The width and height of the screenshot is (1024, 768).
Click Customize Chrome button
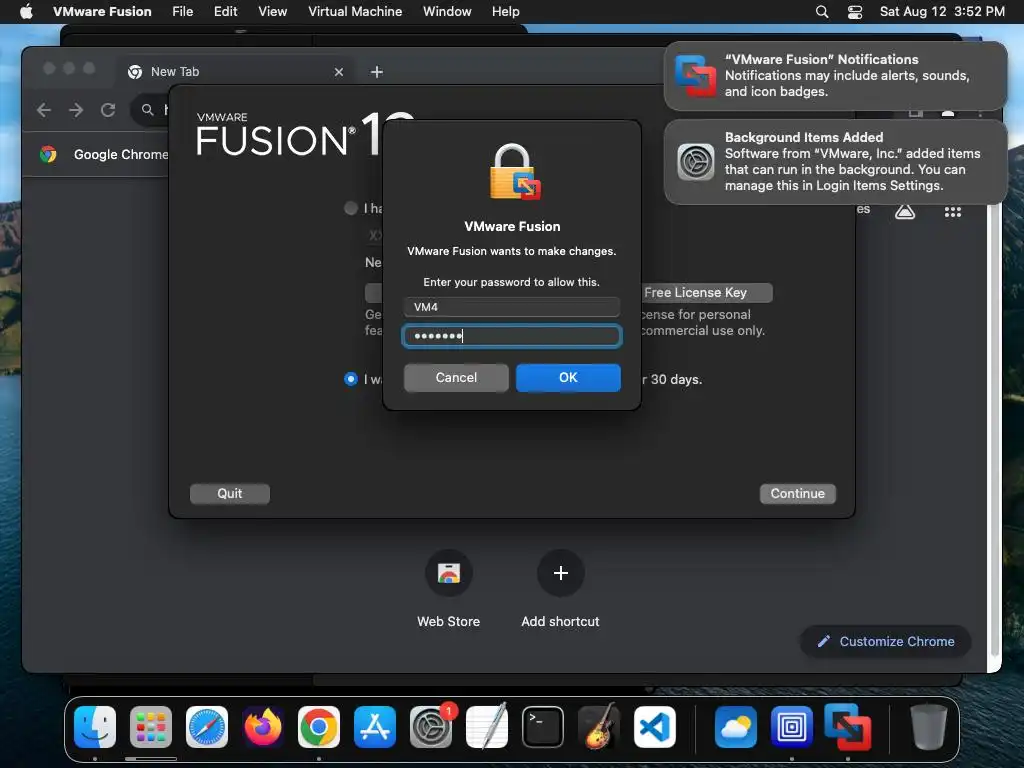pyautogui.click(x=886, y=641)
